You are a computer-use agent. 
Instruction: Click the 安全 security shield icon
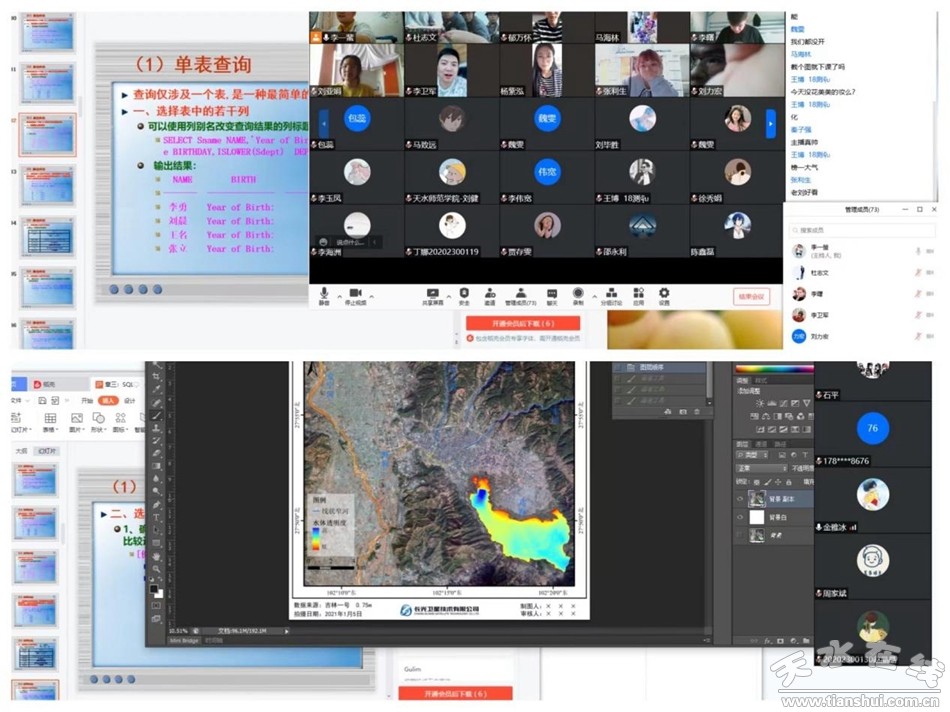click(x=463, y=294)
